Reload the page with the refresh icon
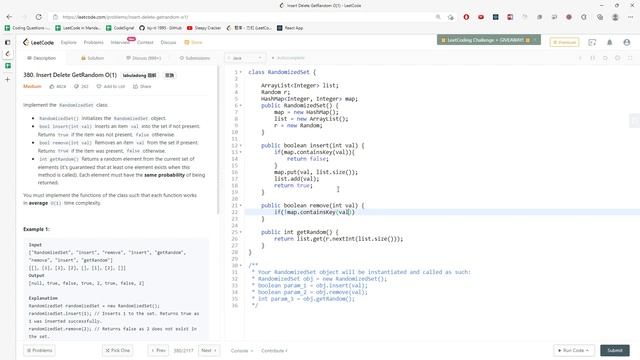 click(38, 17)
